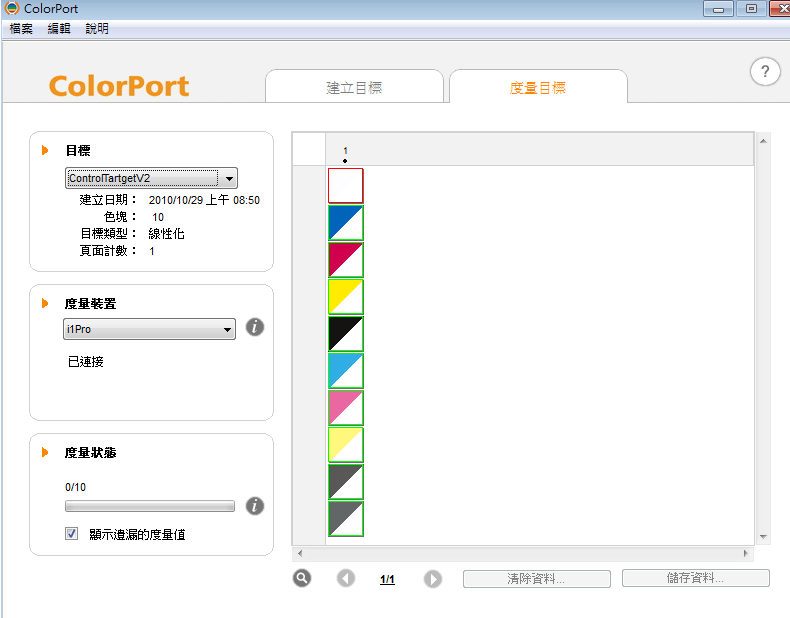
Task: Click the 儲存資料 button
Action: click(696, 578)
